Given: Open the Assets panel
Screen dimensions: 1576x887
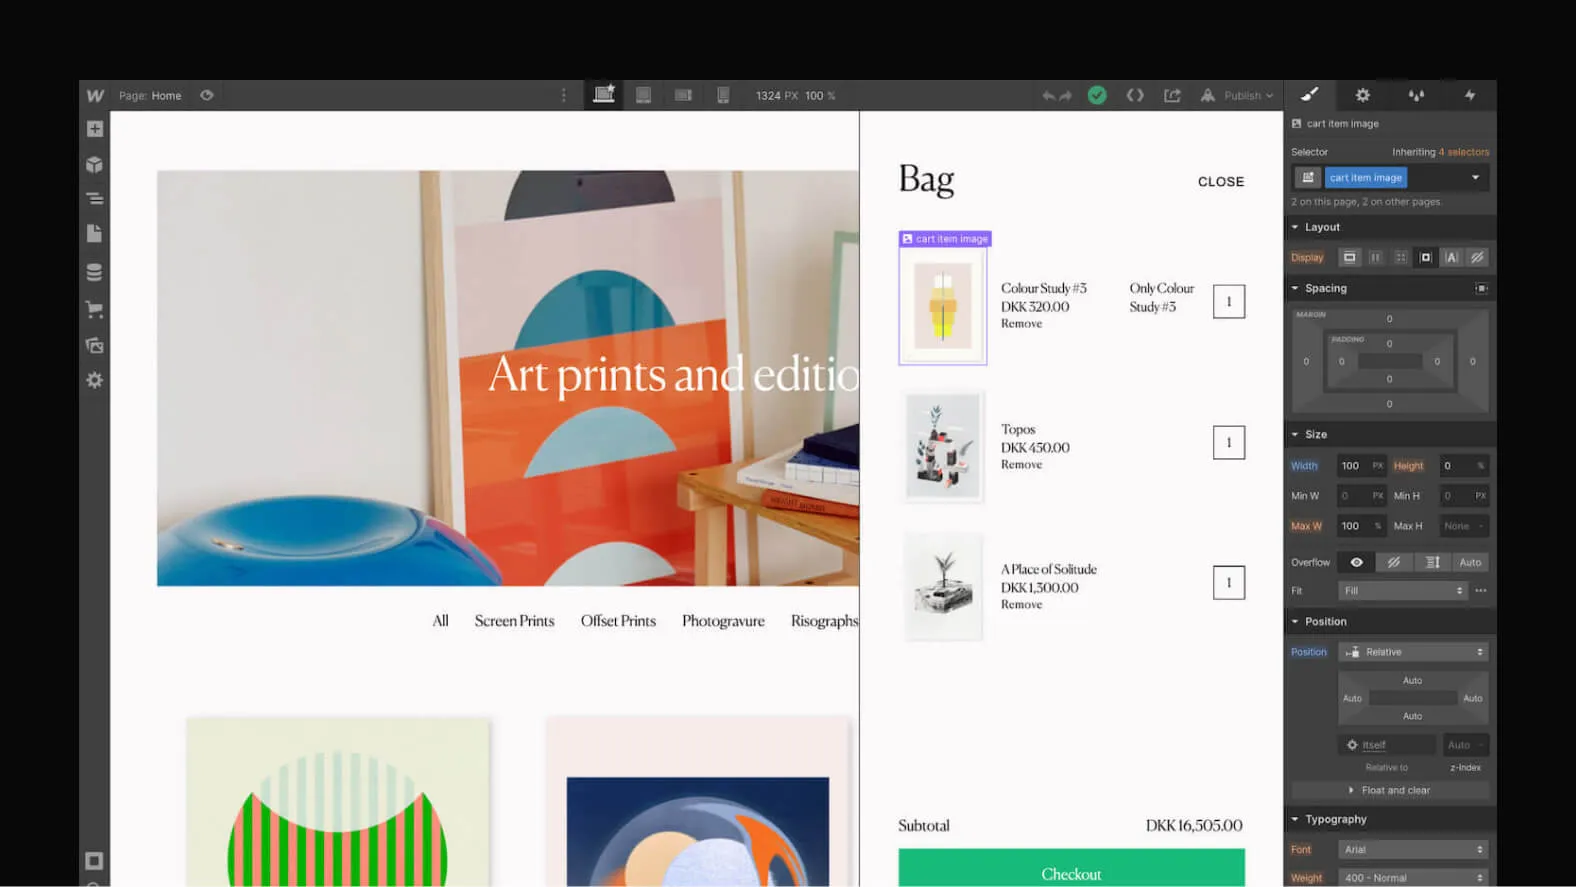Looking at the screenshot, I should pos(95,345).
